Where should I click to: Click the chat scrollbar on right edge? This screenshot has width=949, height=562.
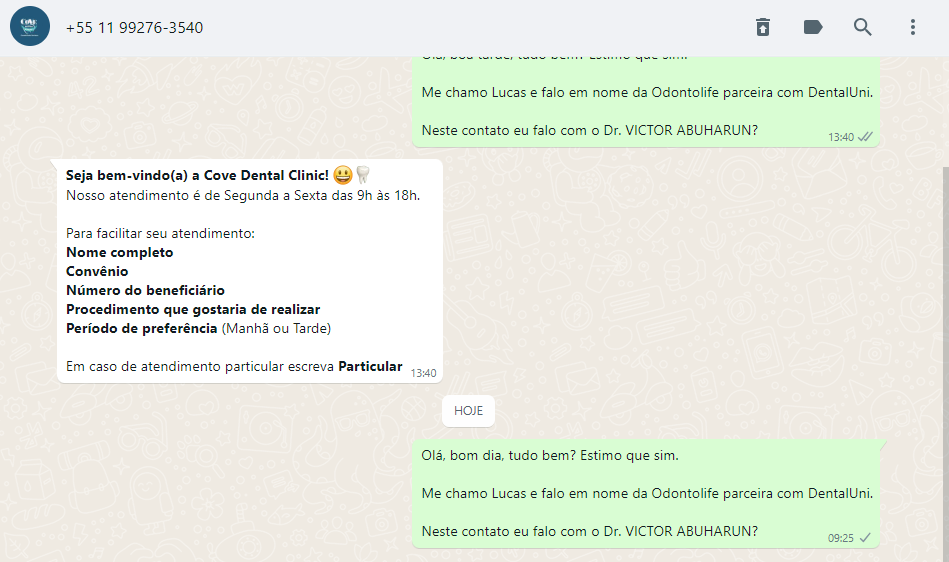[945, 363]
